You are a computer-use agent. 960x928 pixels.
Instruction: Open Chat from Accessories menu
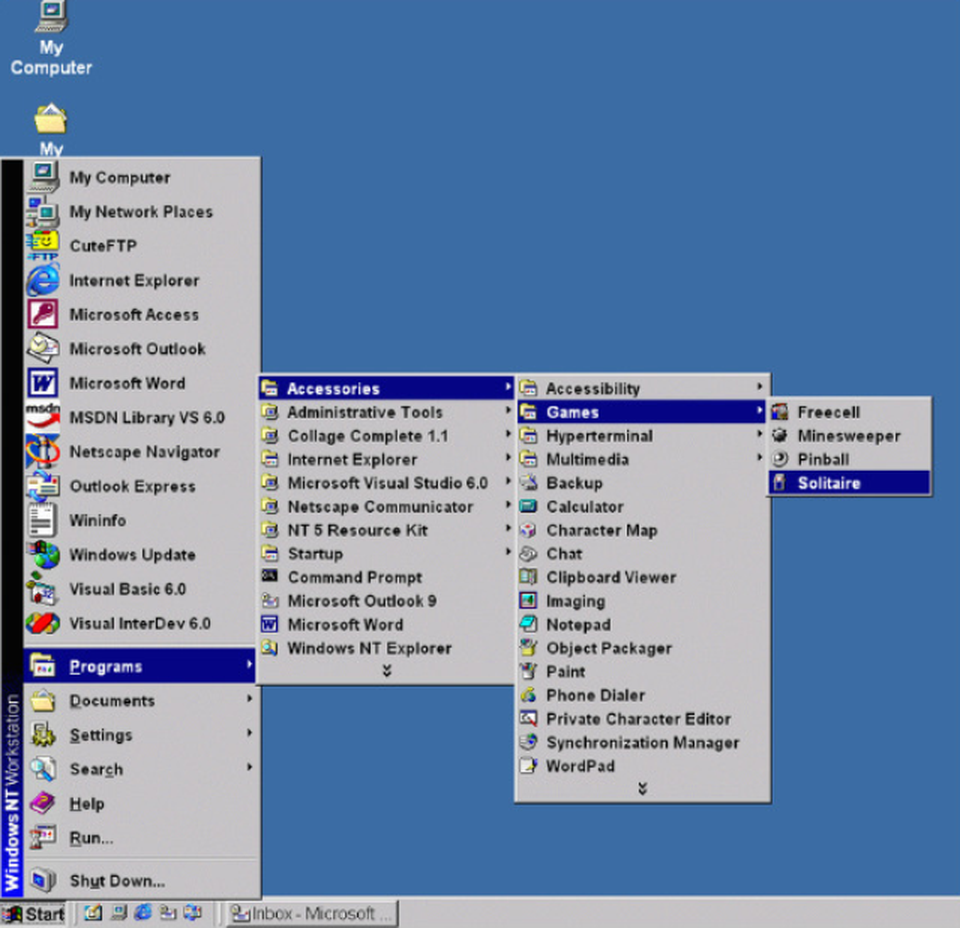[x=642, y=553]
